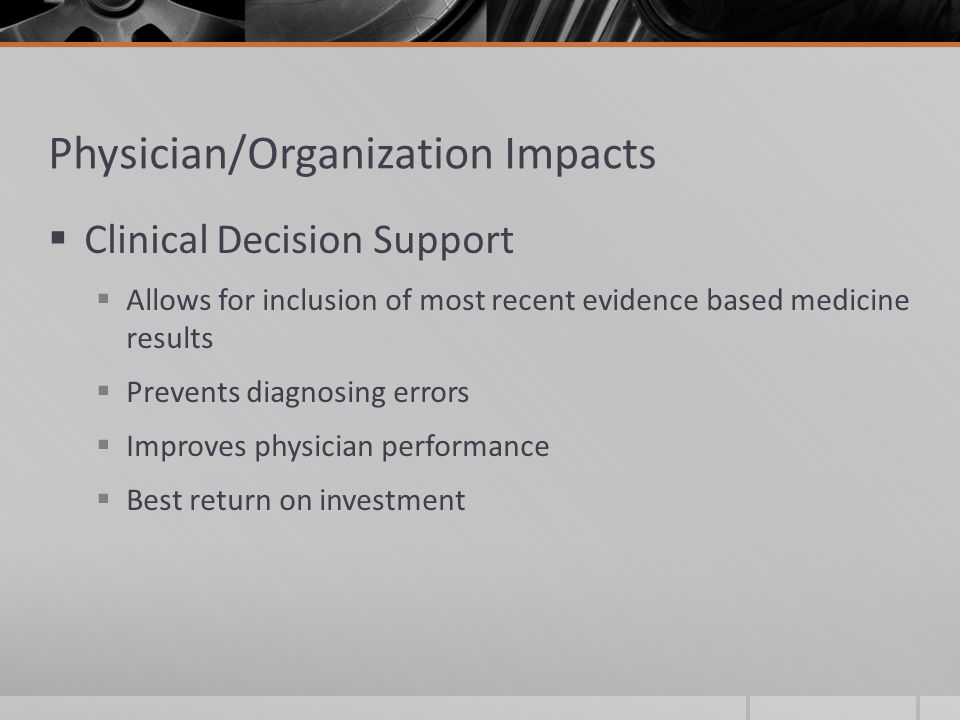Image resolution: width=960 pixels, height=720 pixels.
Task: Click the wrapped word "results"
Action: [170, 339]
